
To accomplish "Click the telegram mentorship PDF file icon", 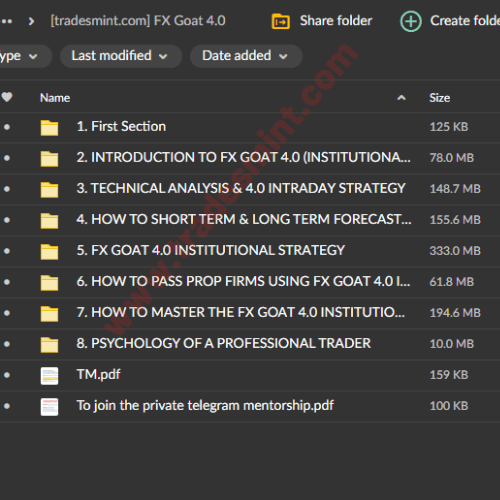I will 49,407.
